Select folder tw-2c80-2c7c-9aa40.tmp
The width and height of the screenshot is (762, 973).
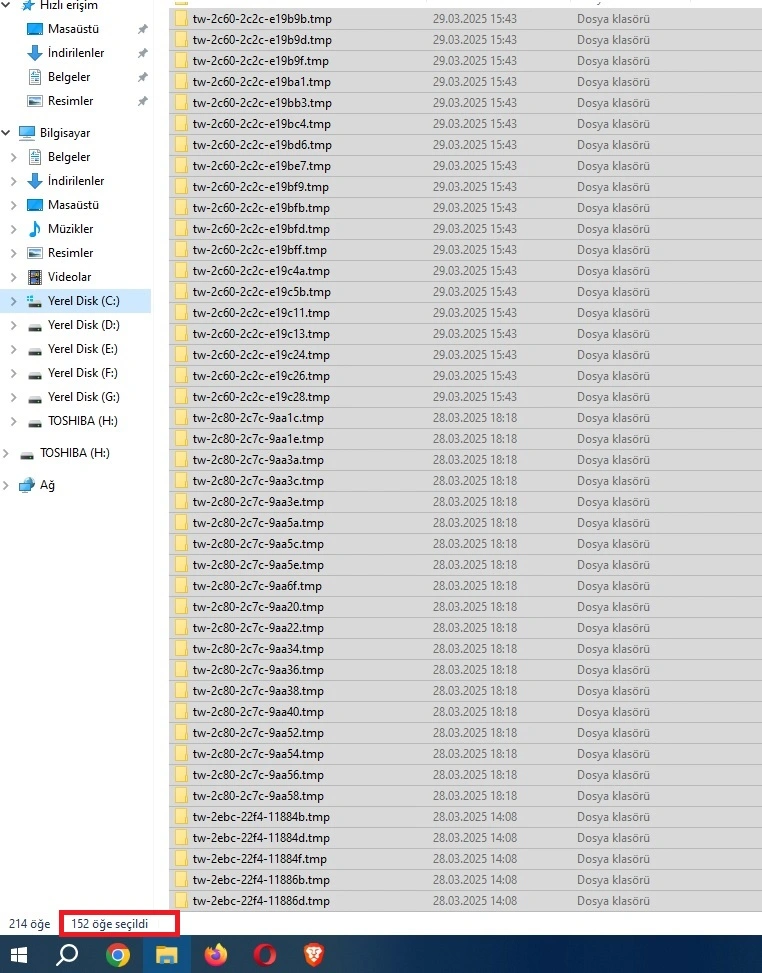tap(258, 712)
